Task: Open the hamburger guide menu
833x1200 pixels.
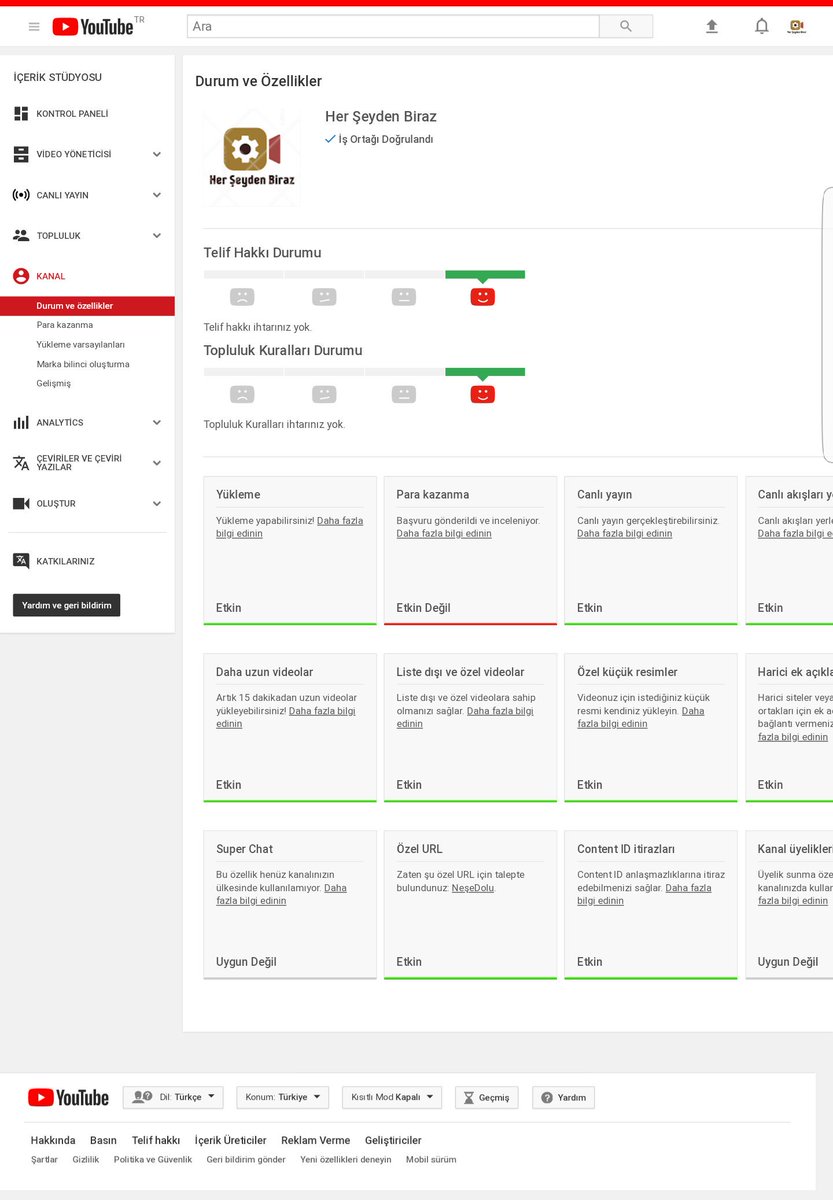Action: 34,26
